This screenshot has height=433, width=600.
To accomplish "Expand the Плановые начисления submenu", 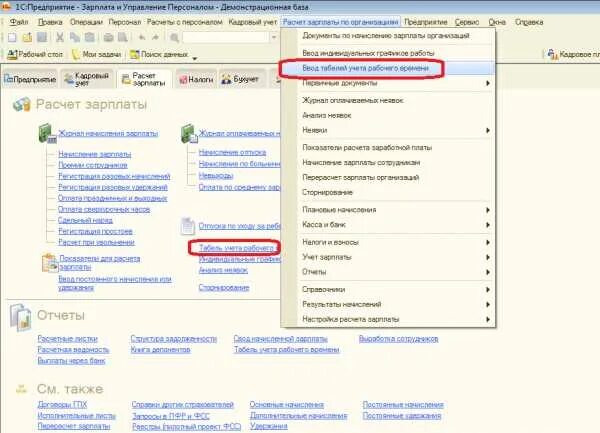I will coord(488,210).
